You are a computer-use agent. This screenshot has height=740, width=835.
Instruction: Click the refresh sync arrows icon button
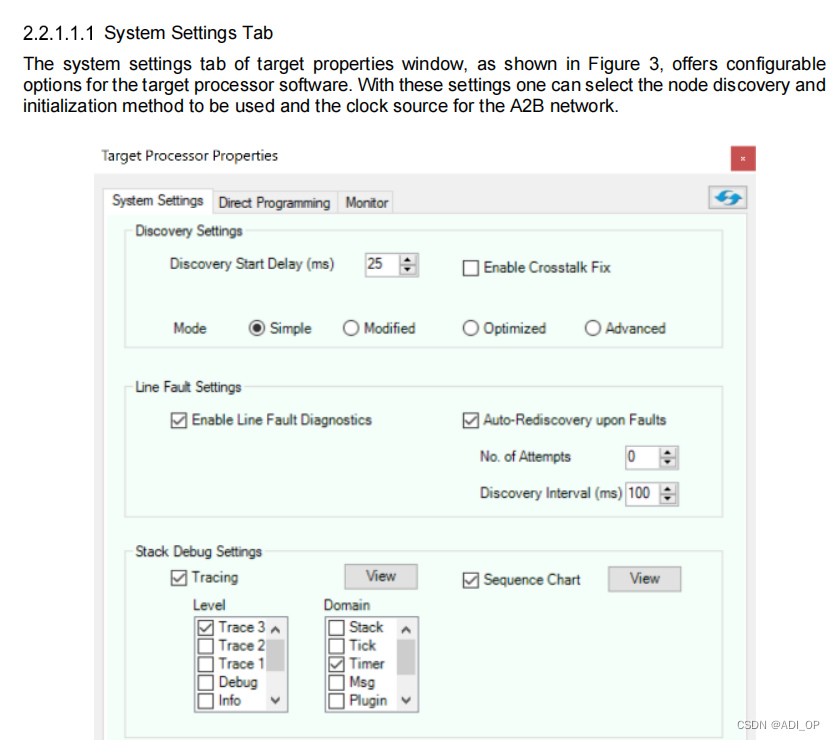click(x=727, y=198)
